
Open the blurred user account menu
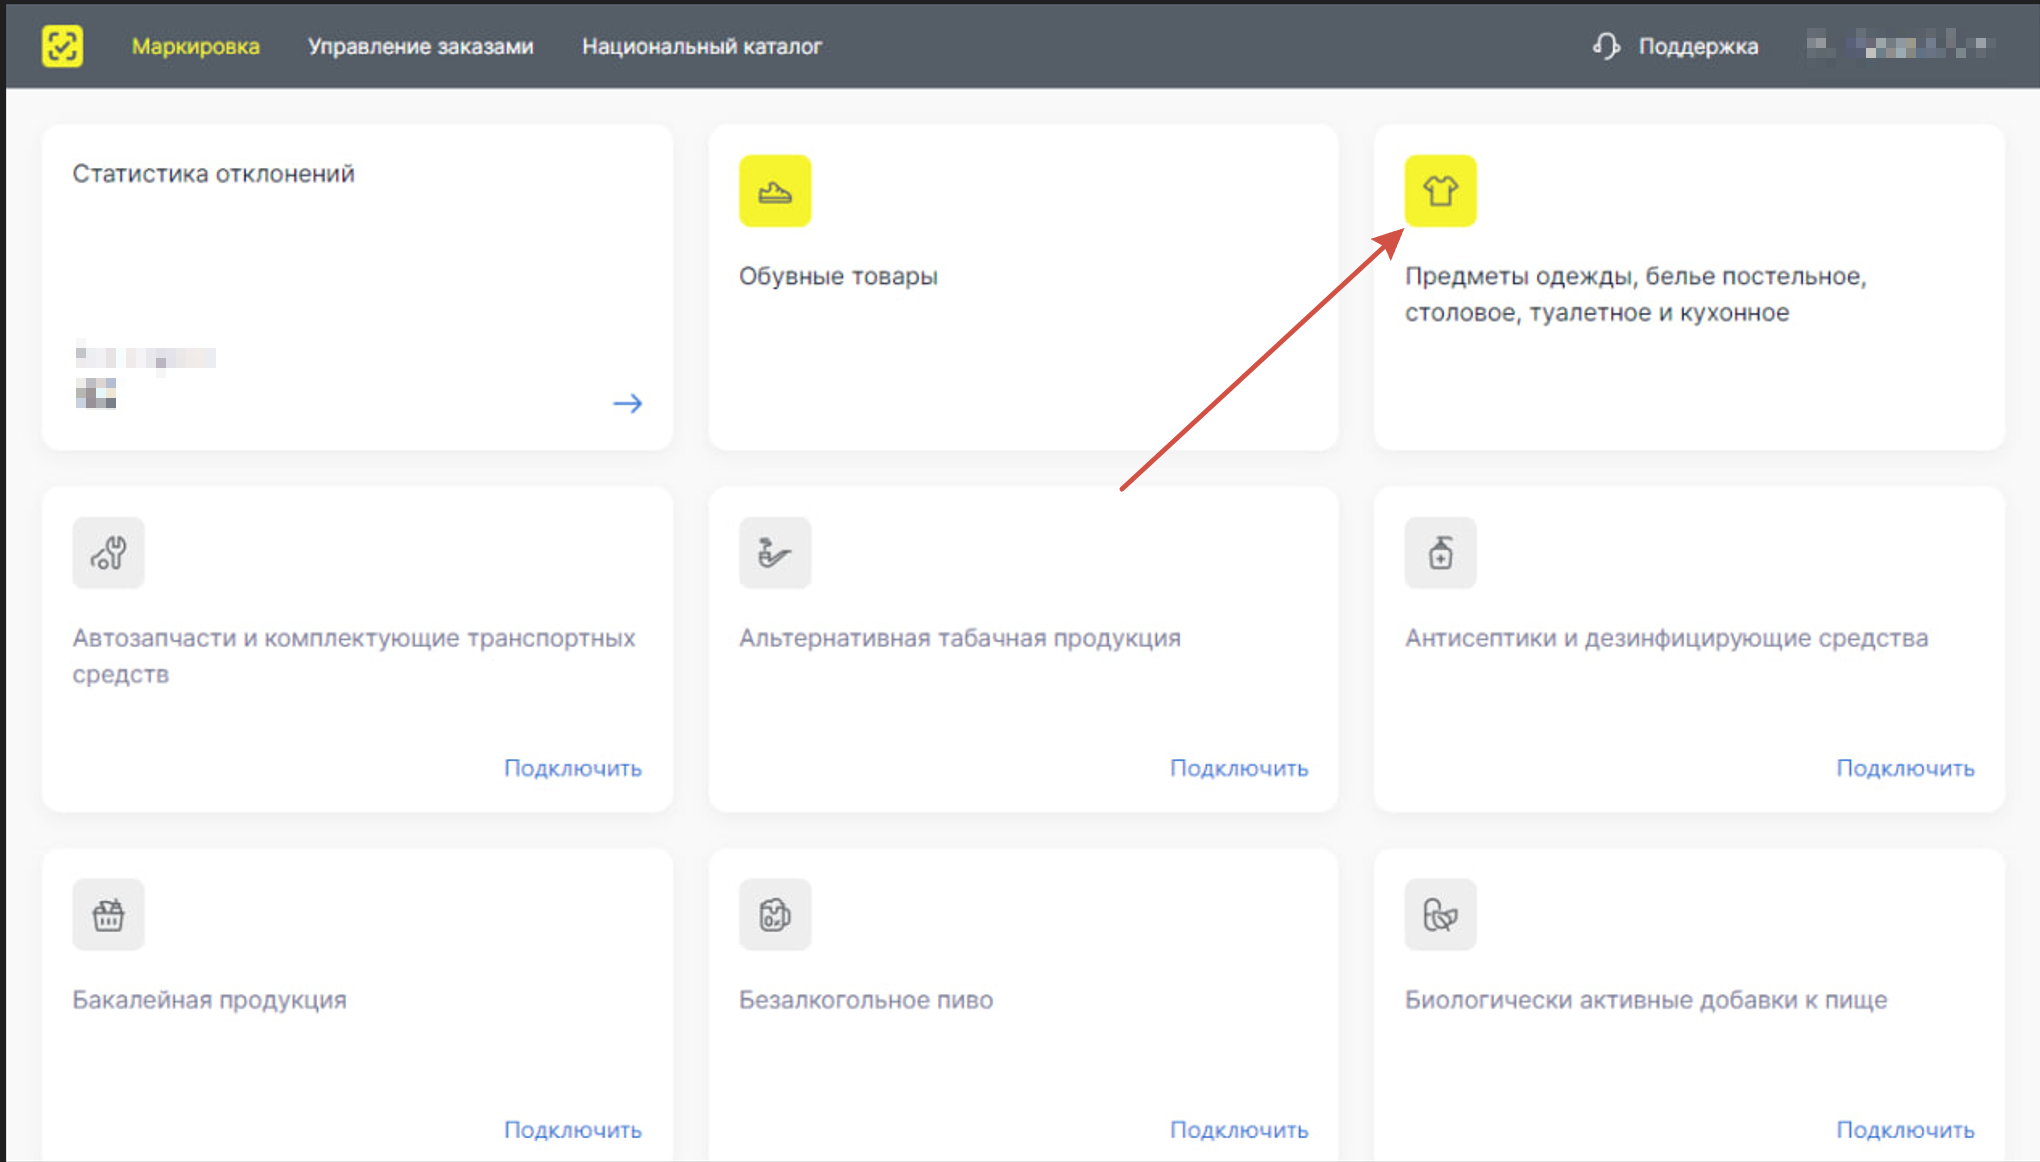[1900, 46]
